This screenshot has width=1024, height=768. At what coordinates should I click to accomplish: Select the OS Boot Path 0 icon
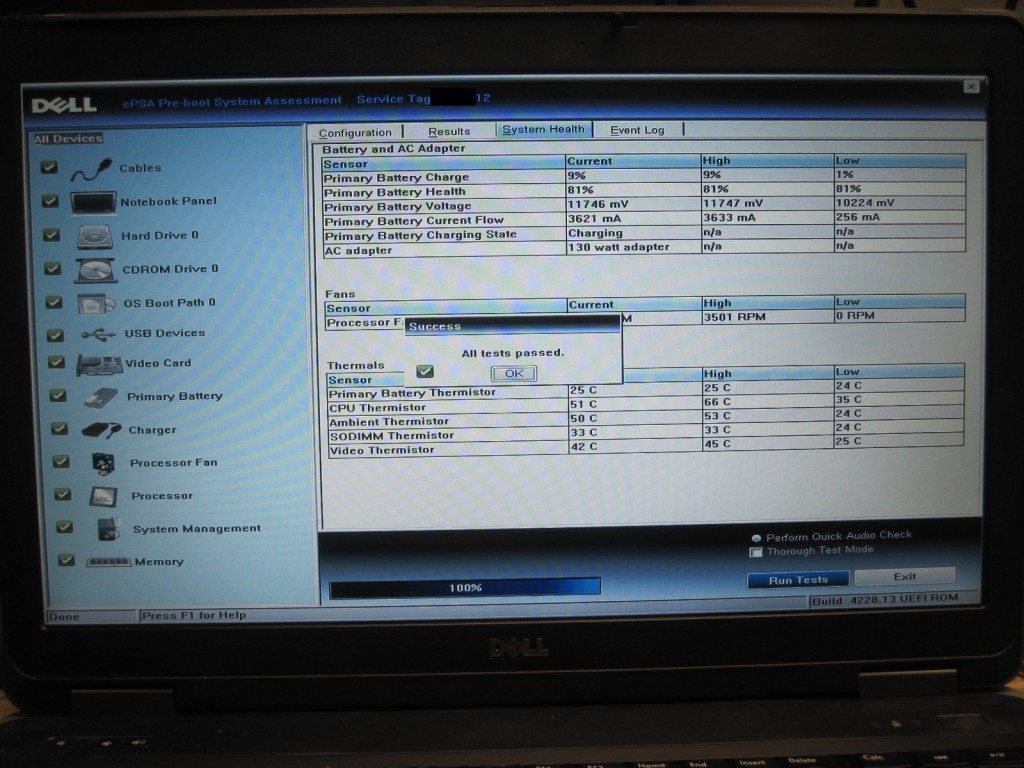(x=96, y=304)
